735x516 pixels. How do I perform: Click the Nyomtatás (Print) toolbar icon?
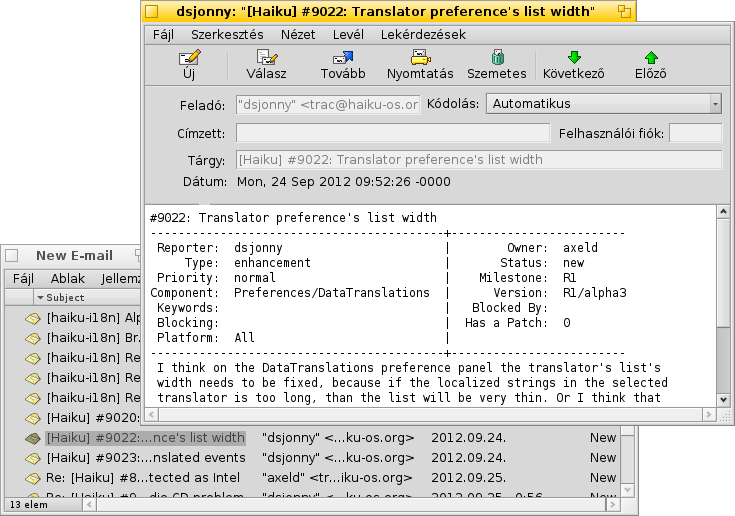point(420,59)
